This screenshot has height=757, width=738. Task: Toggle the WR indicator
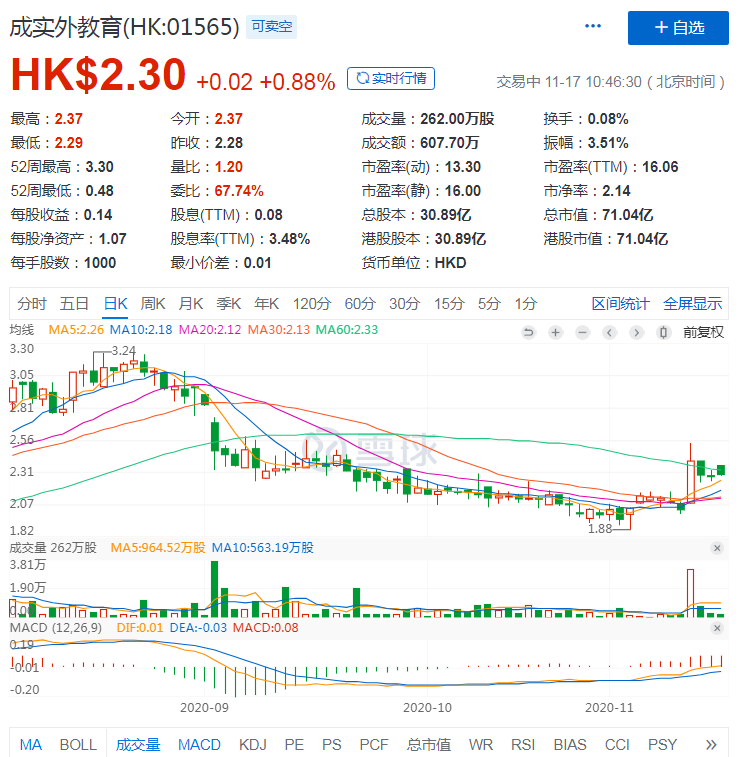coord(481,744)
